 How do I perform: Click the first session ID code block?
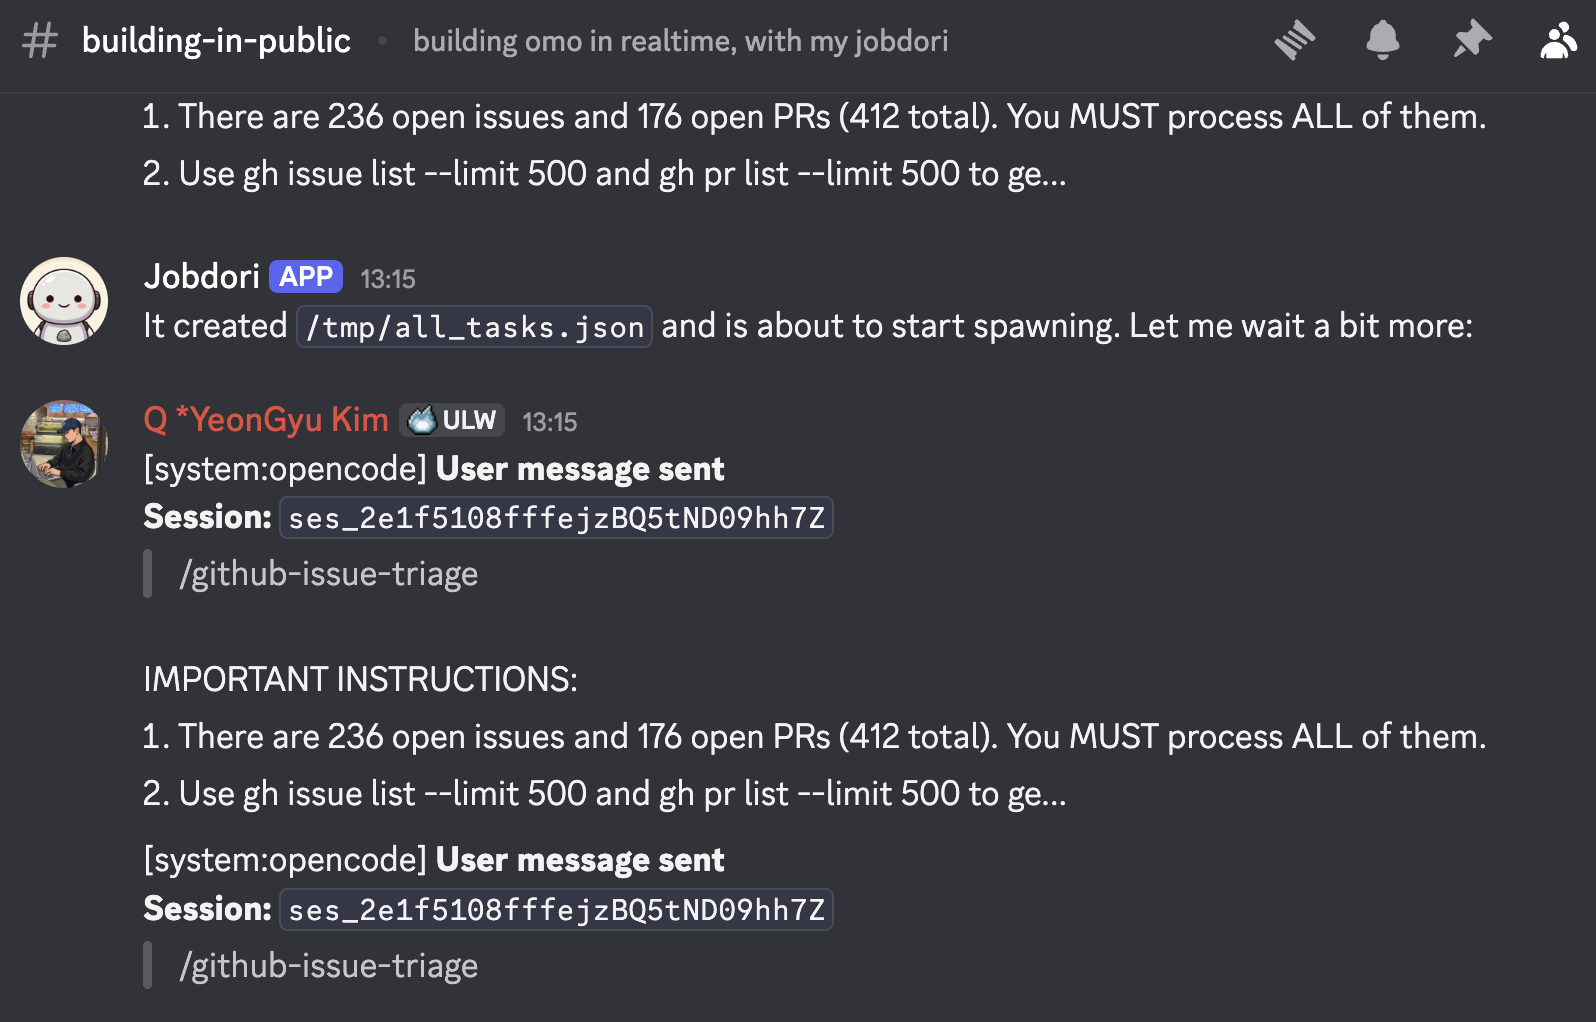click(x=556, y=518)
